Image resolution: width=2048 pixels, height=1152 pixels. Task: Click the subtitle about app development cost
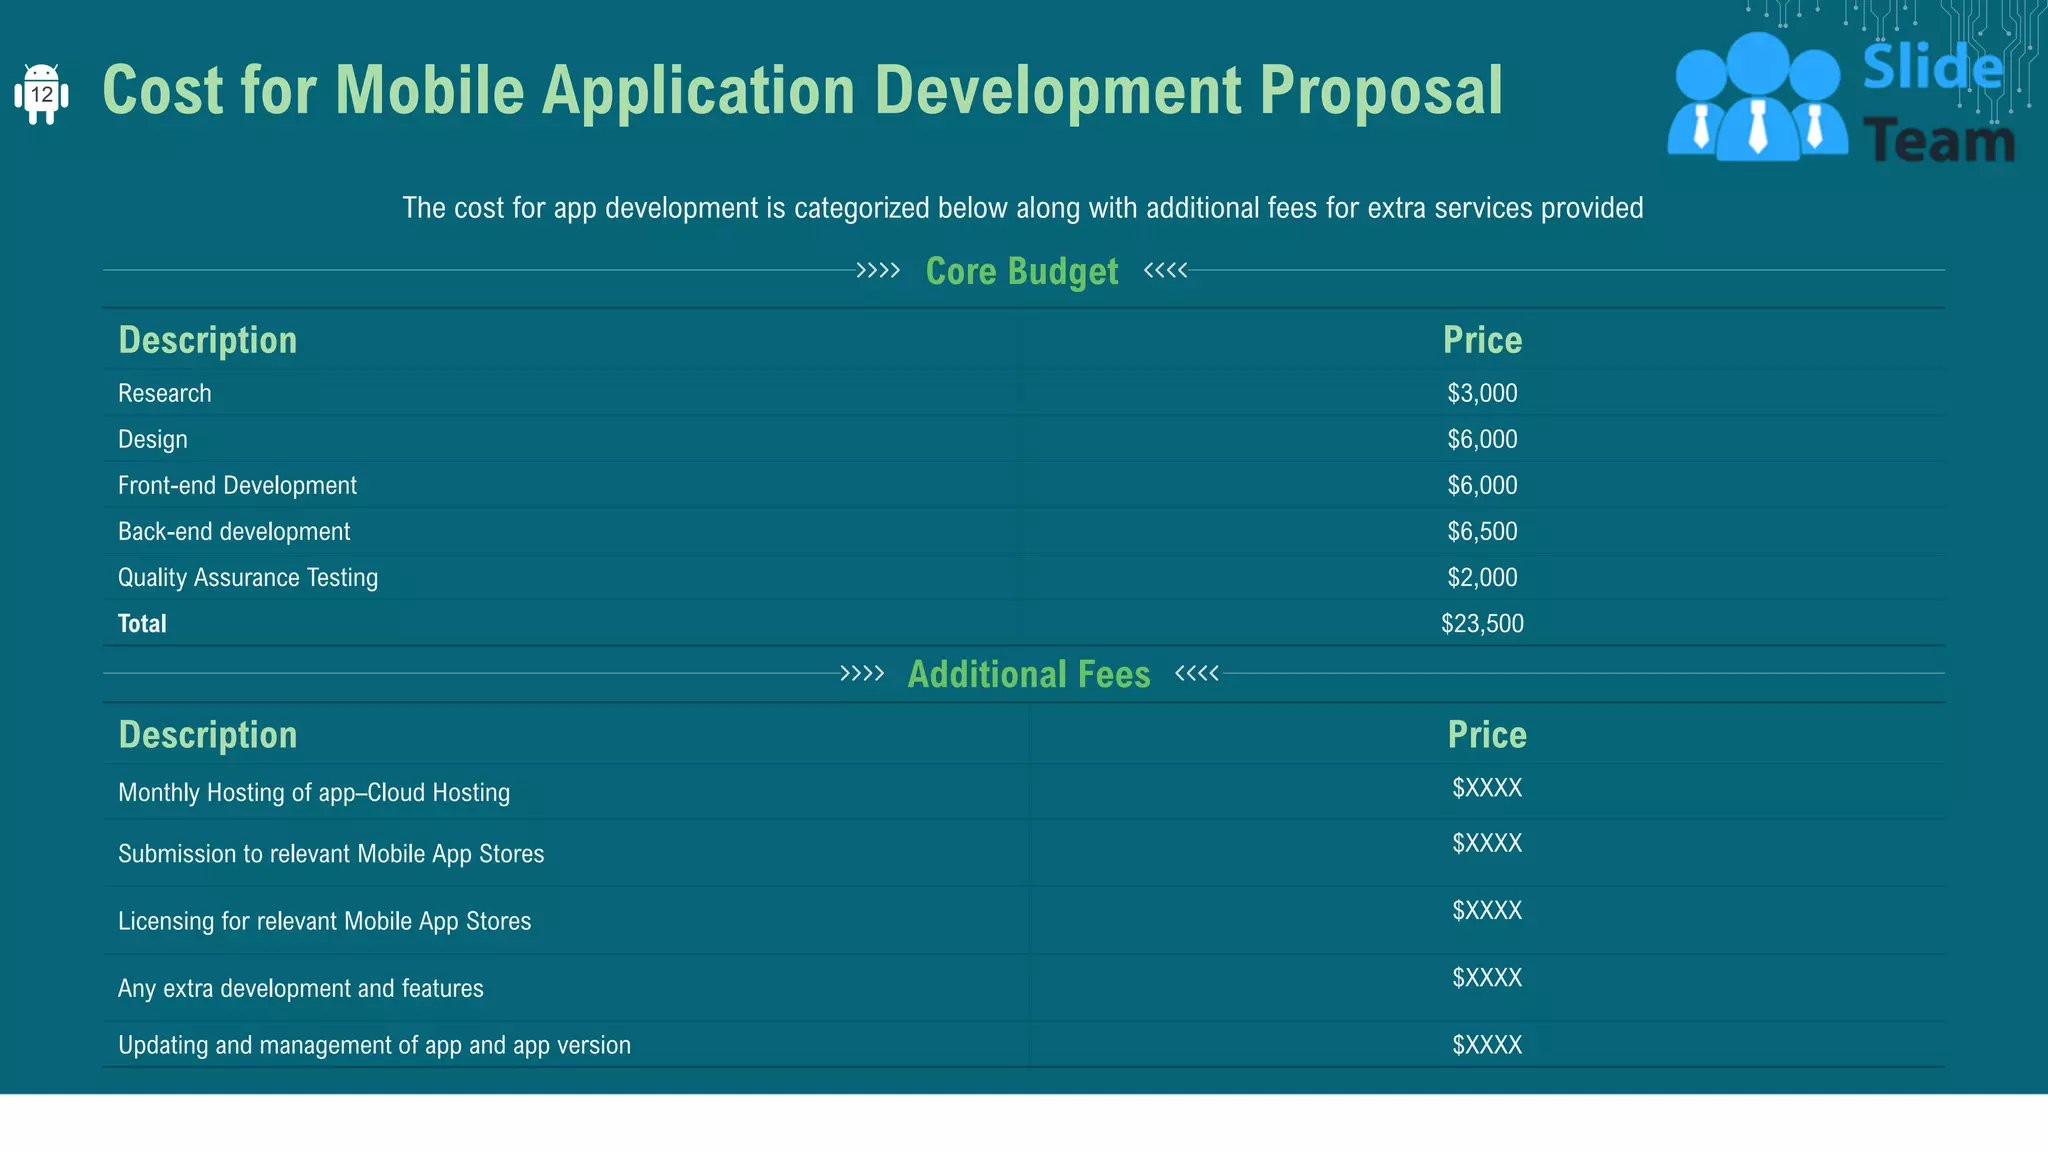(1022, 208)
